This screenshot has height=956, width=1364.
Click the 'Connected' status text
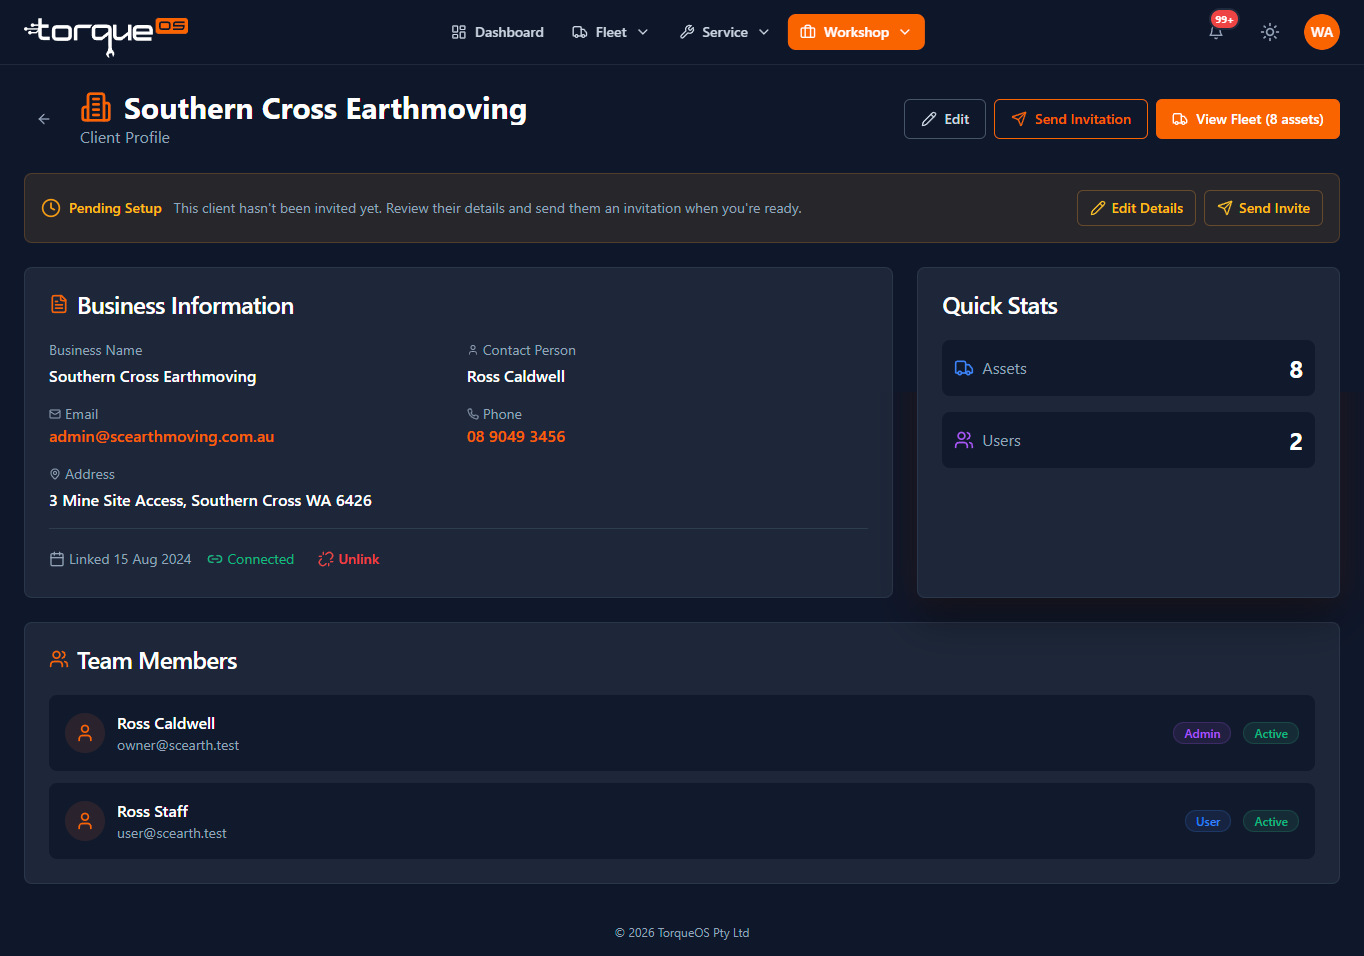coord(260,559)
